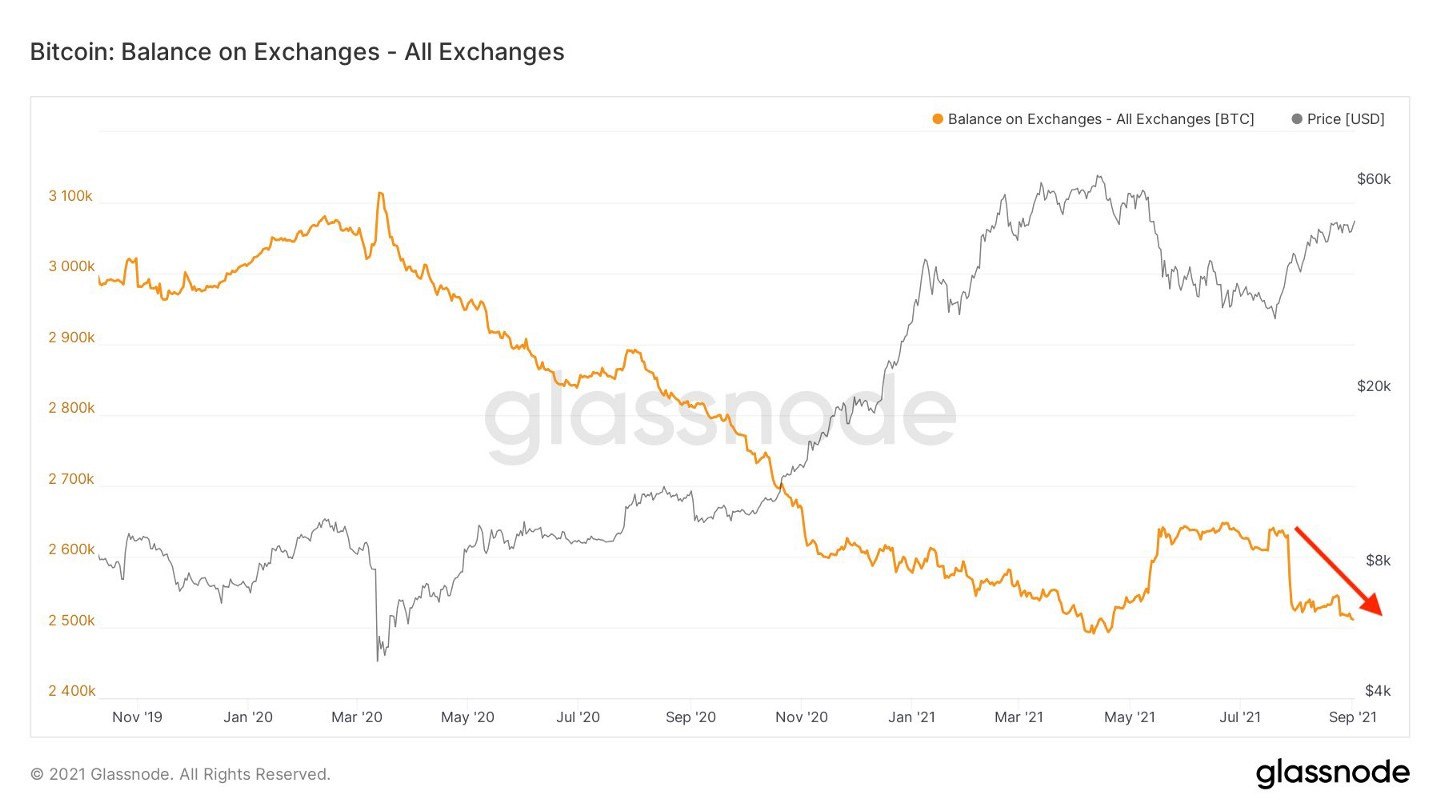Click the Mar '20 x-axis label

tap(357, 718)
